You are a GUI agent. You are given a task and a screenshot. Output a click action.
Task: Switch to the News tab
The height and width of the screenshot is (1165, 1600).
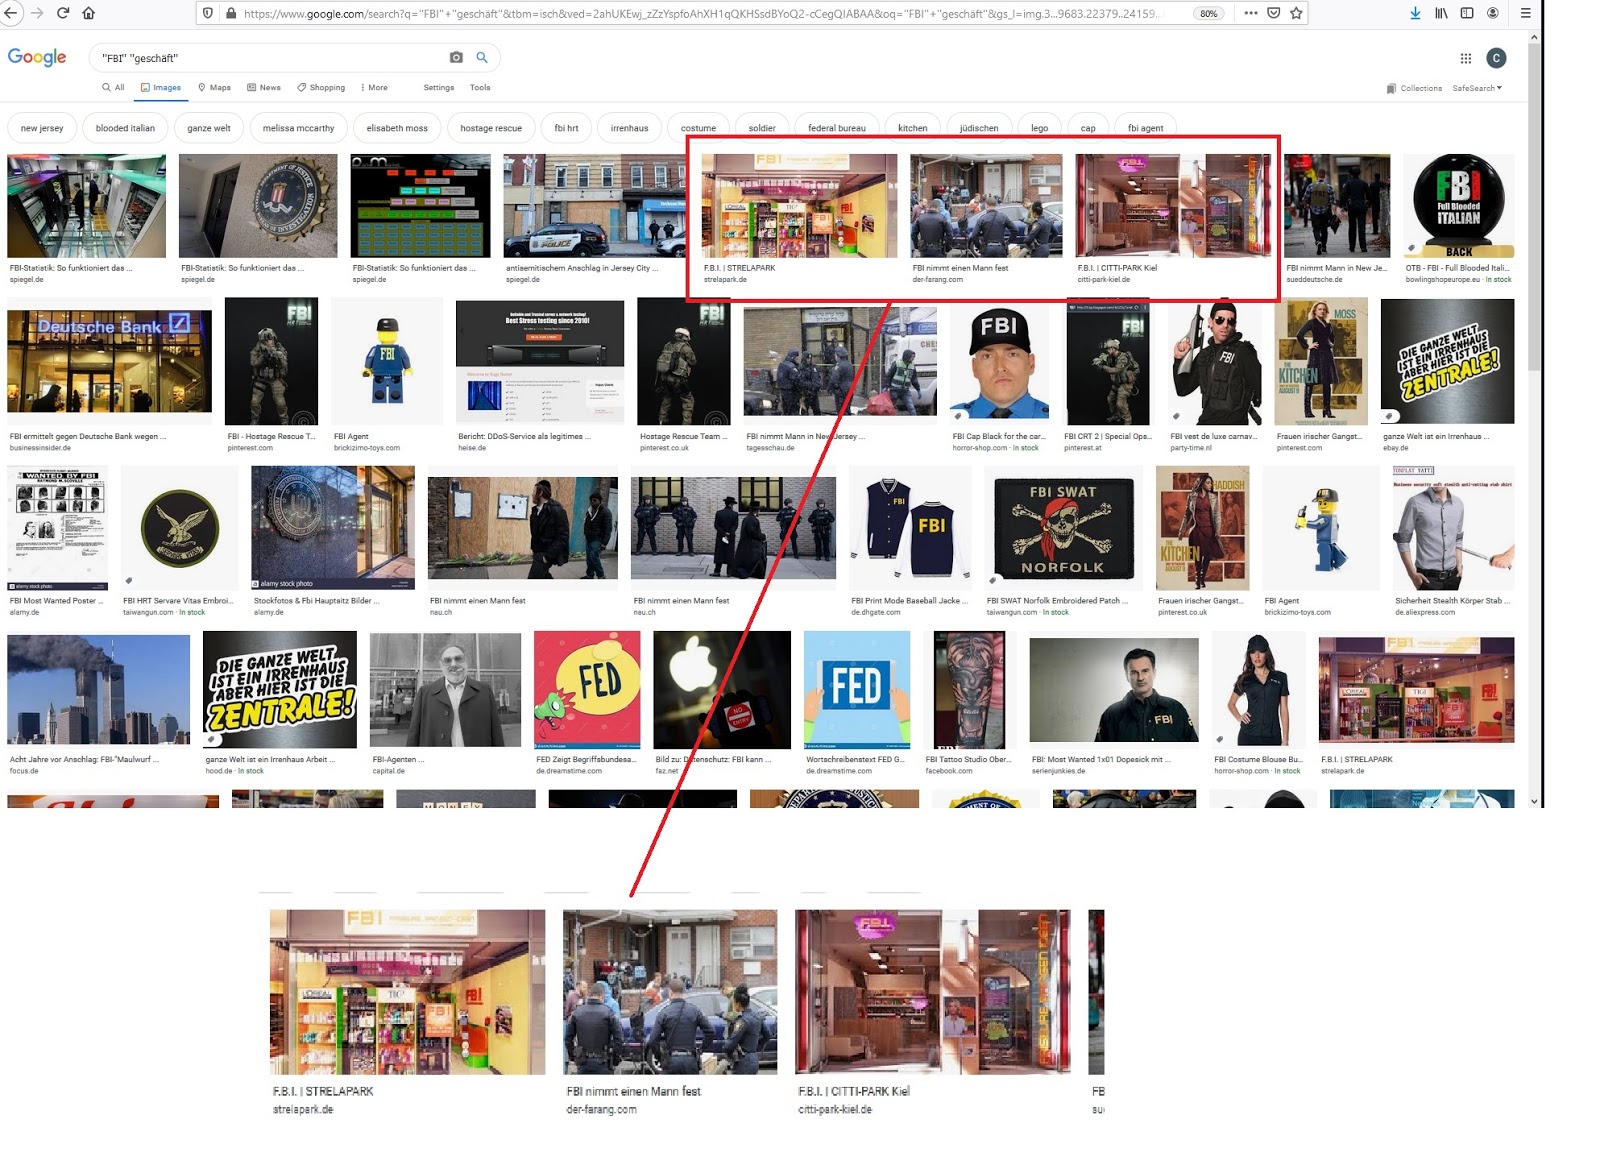264,87
